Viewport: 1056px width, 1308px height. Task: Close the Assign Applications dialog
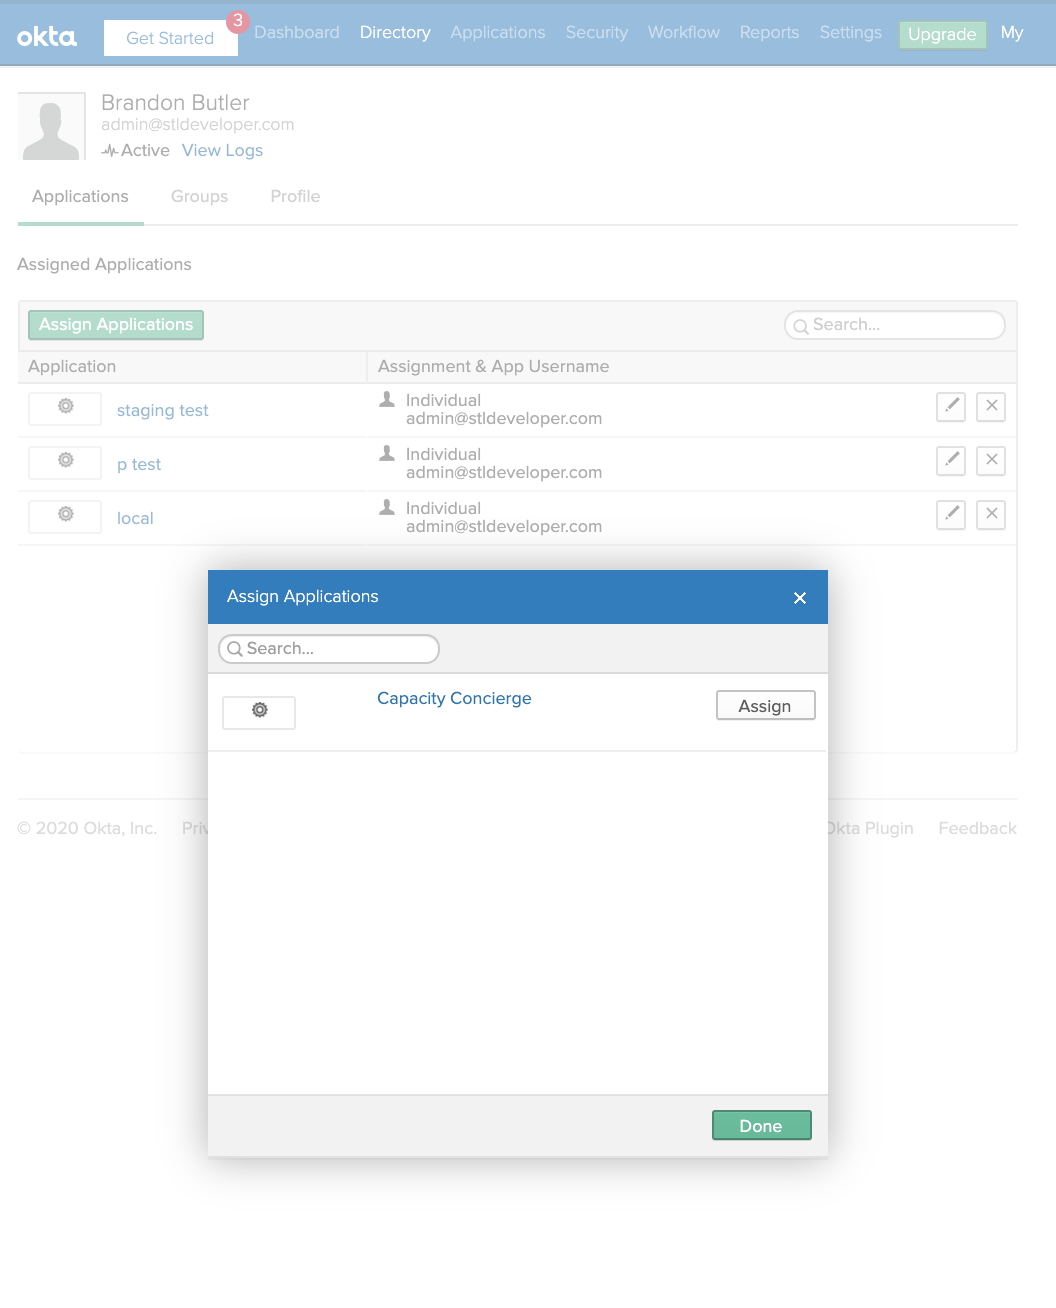(800, 598)
